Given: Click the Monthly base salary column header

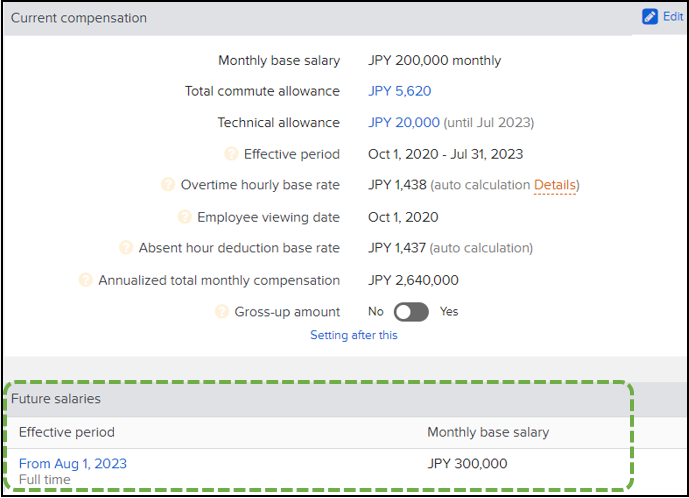Looking at the screenshot, I should pos(488,432).
